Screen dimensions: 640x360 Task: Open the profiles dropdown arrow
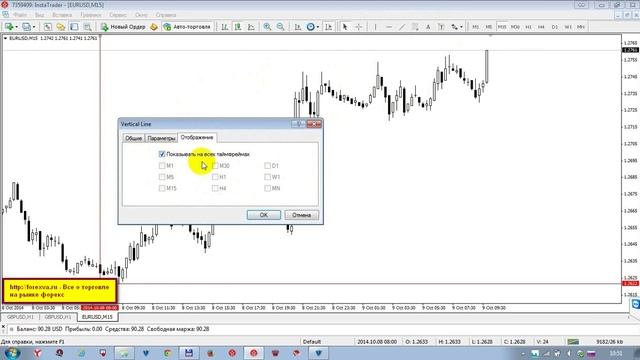pos(34,27)
